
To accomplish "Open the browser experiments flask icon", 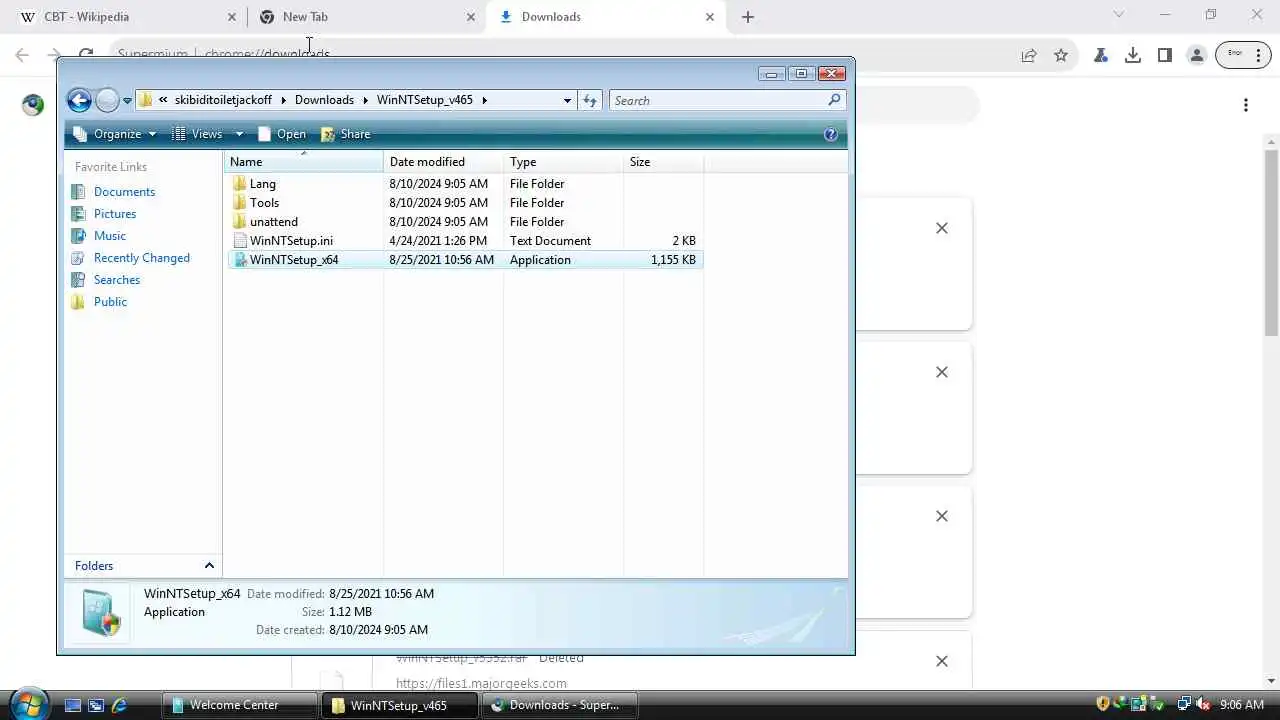I will coord(1101,56).
